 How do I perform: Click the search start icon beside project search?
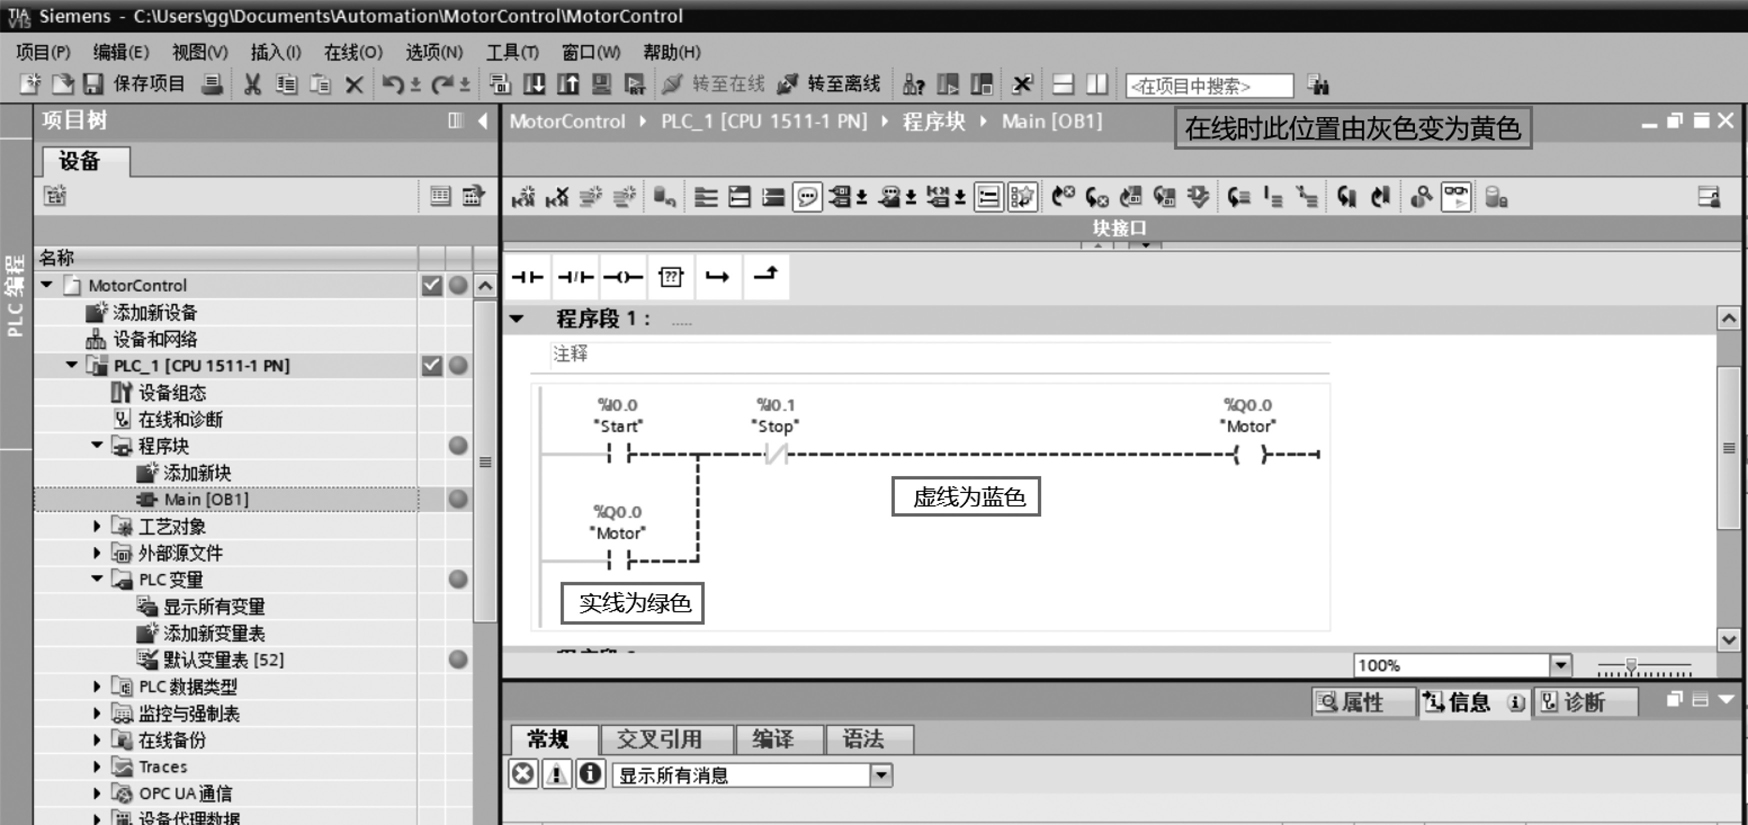coord(1318,86)
